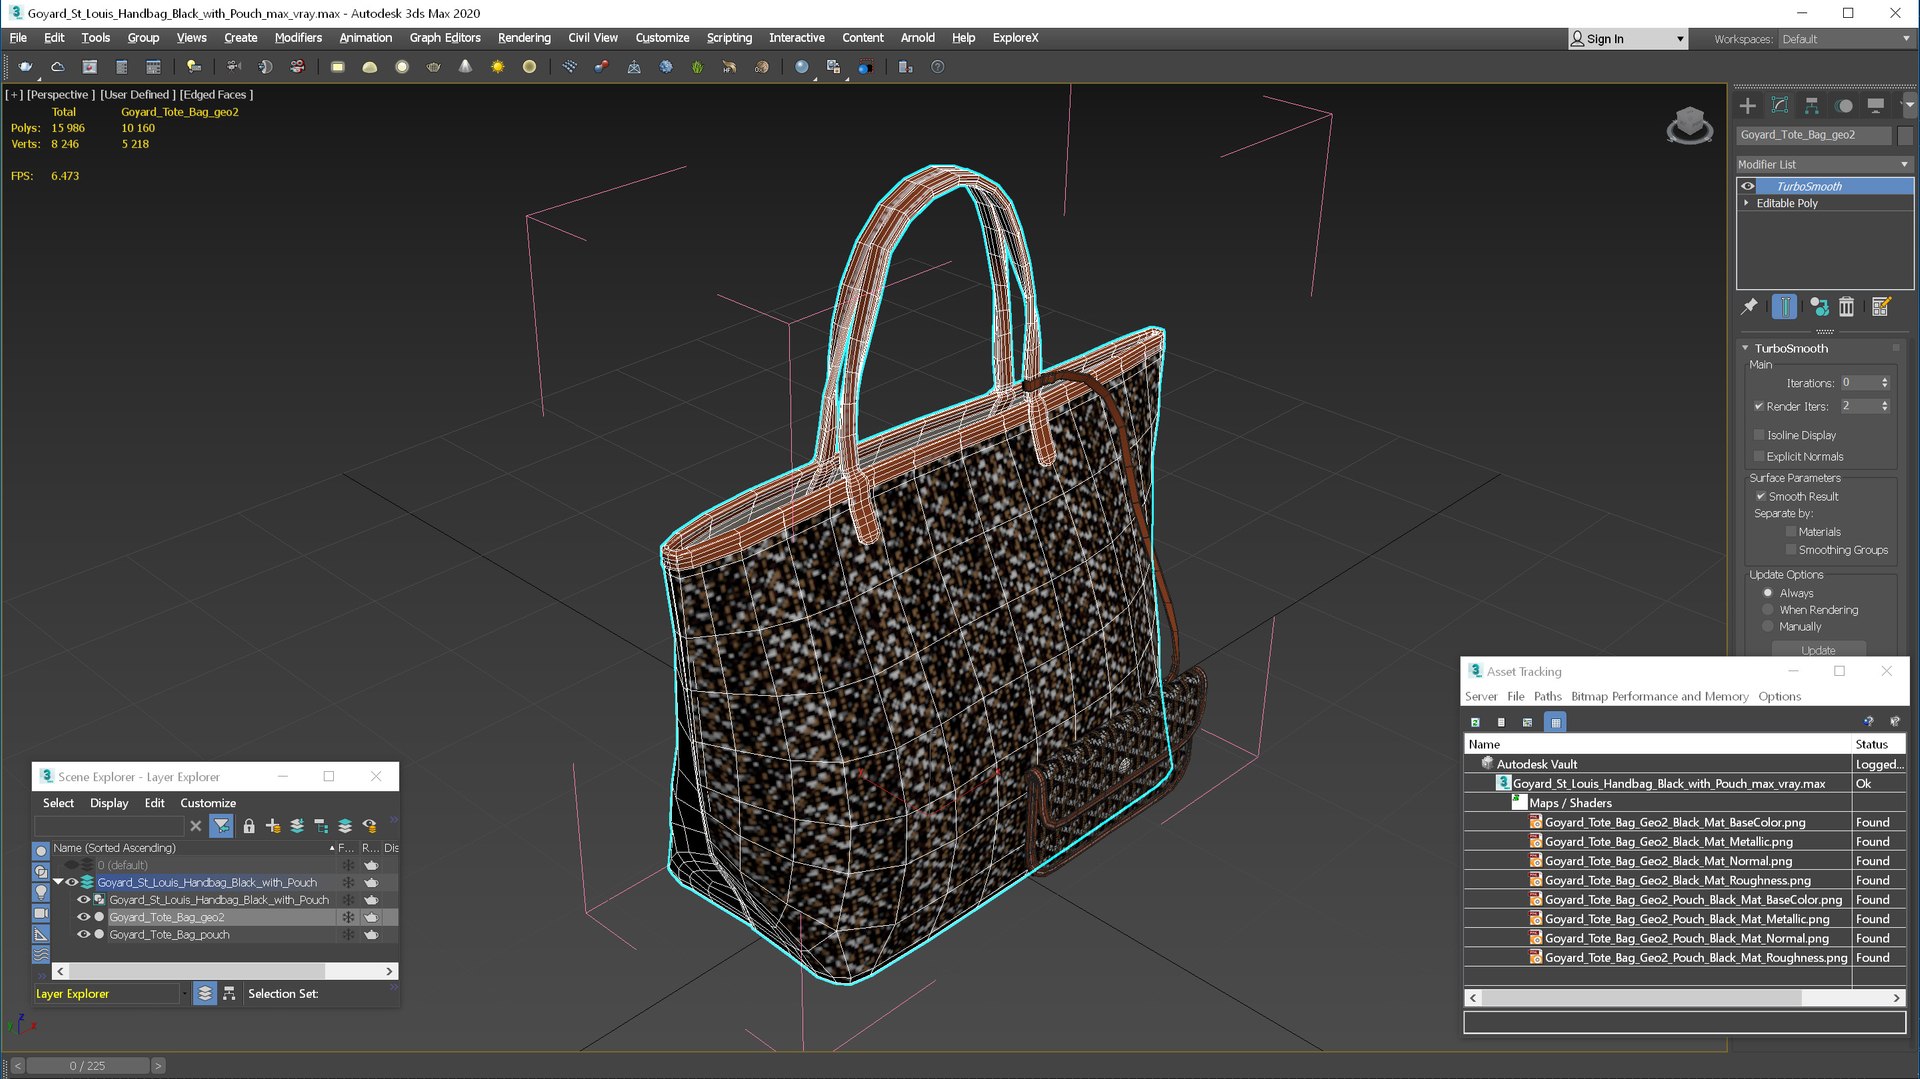Click Create New Layer icon in Layer Explorer
The image size is (1920, 1079).
click(x=273, y=826)
